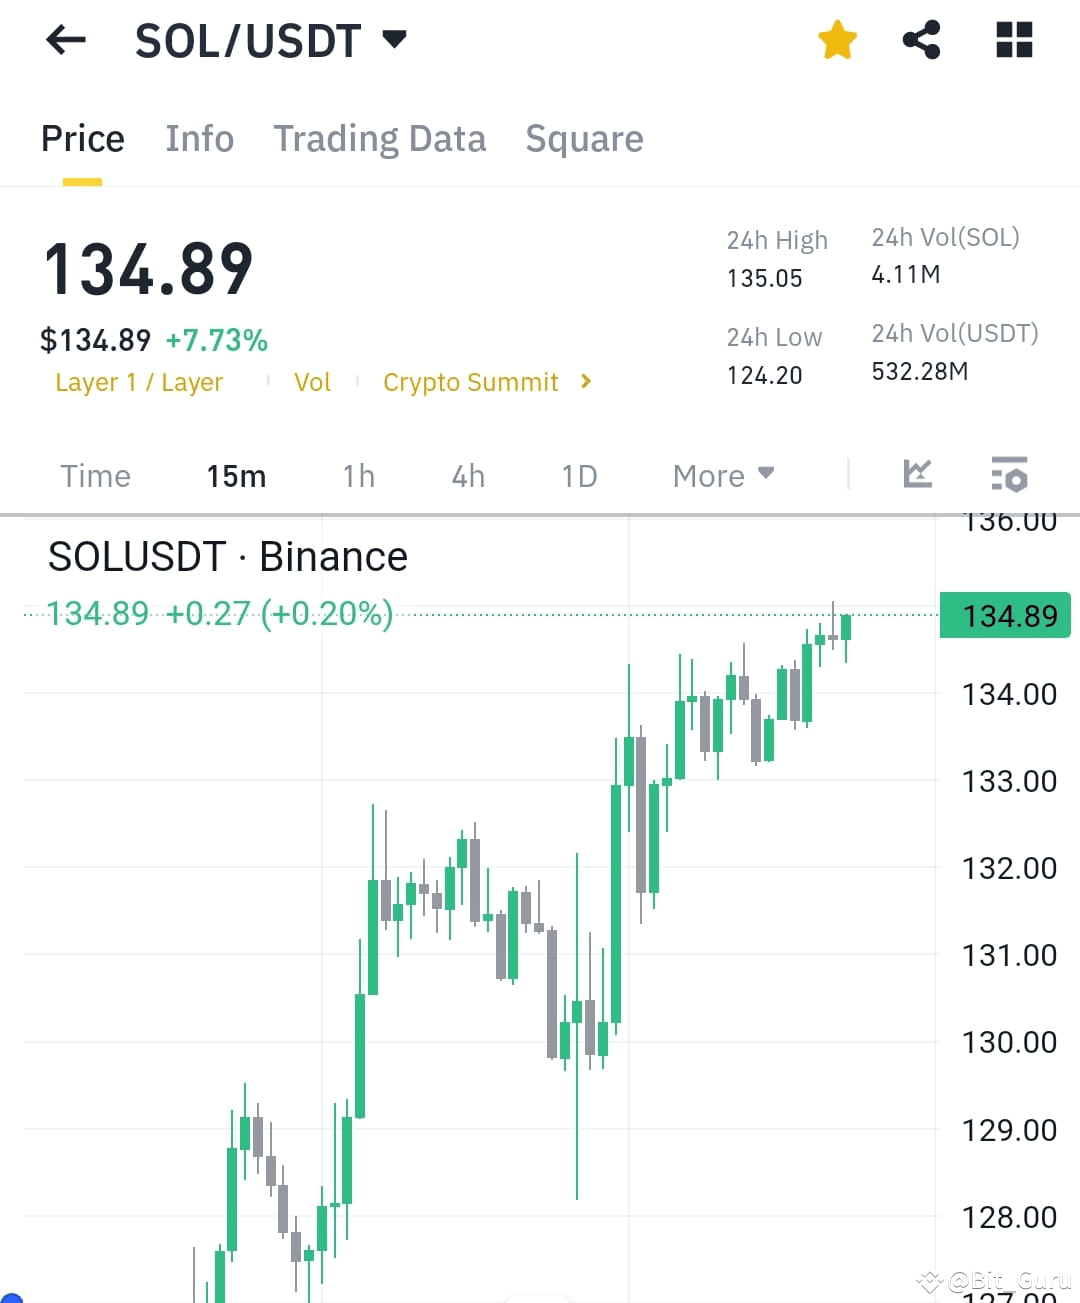
Task: Expand the More timeframe options dropdown
Action: point(722,475)
